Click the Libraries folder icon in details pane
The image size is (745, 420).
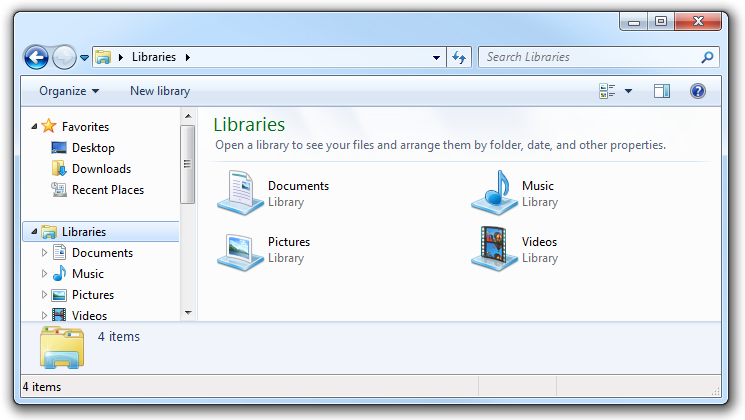62,347
